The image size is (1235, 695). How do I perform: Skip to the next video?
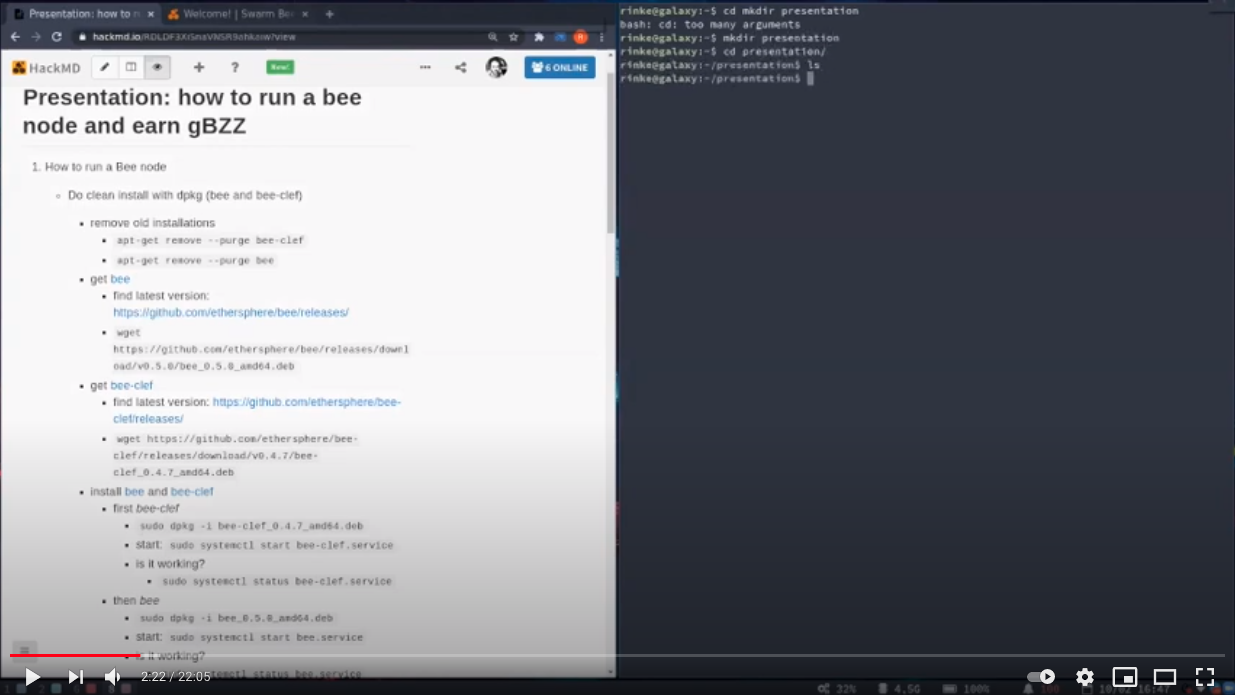tap(75, 677)
